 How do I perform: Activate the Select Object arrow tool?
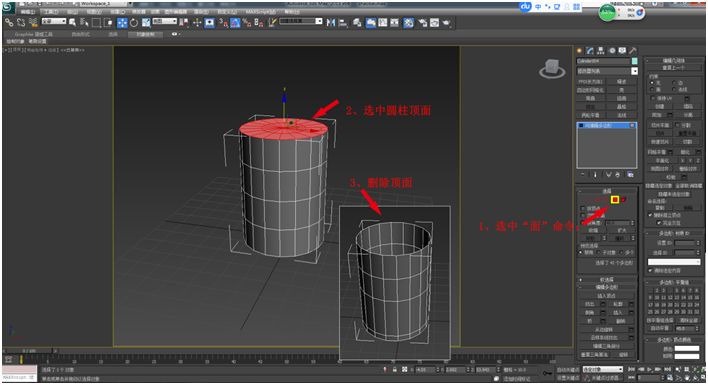(72, 22)
